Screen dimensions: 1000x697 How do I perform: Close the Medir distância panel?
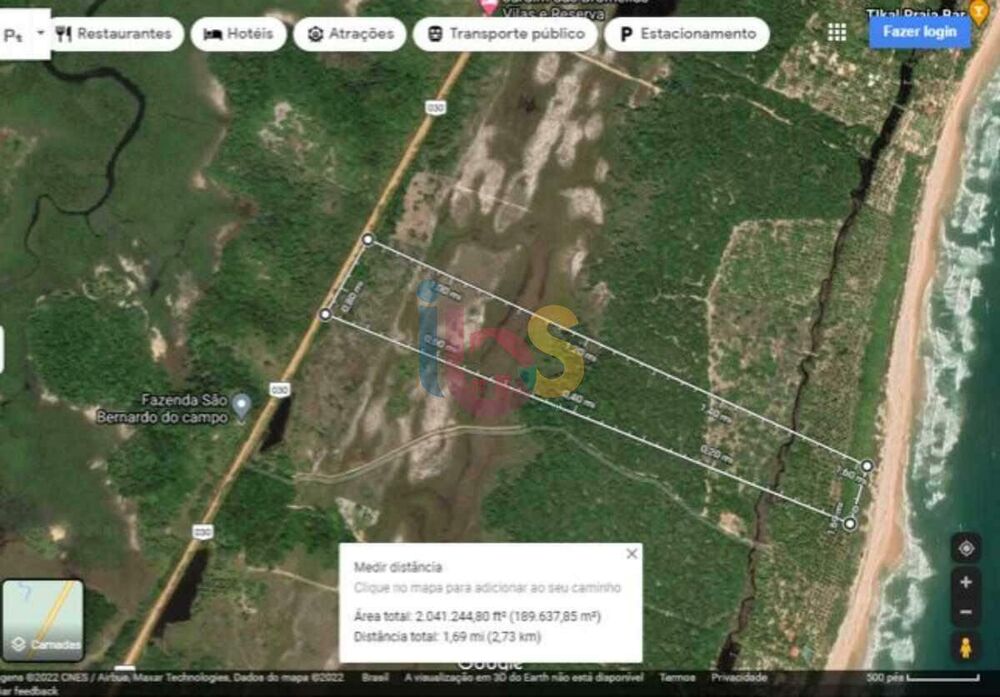point(631,554)
